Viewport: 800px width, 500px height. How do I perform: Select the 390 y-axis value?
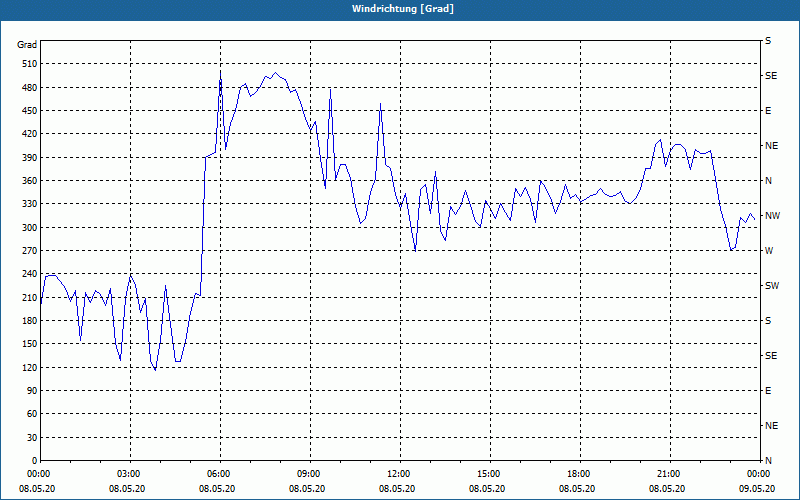pos(30,158)
